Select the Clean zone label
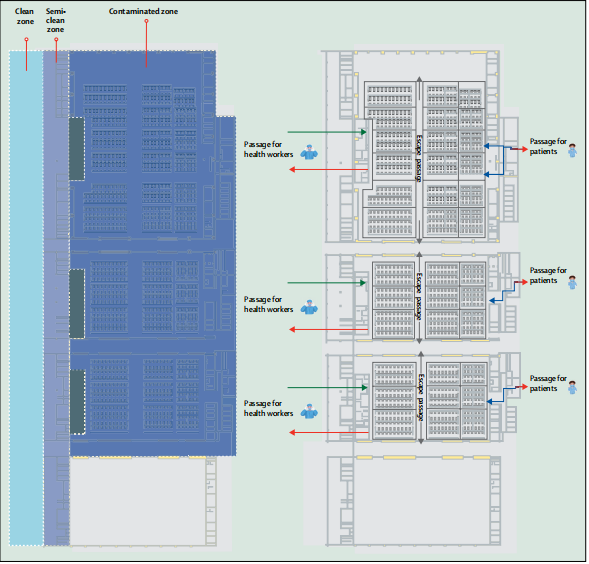589x564 pixels. 25,17
